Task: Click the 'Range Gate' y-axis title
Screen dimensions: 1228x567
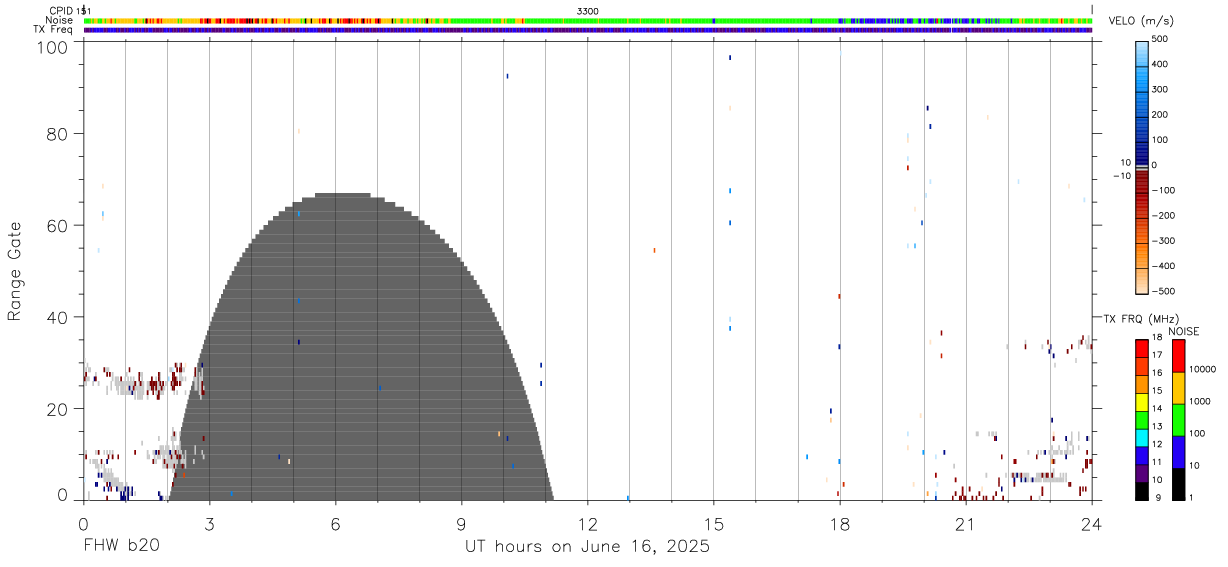Action: pos(15,272)
